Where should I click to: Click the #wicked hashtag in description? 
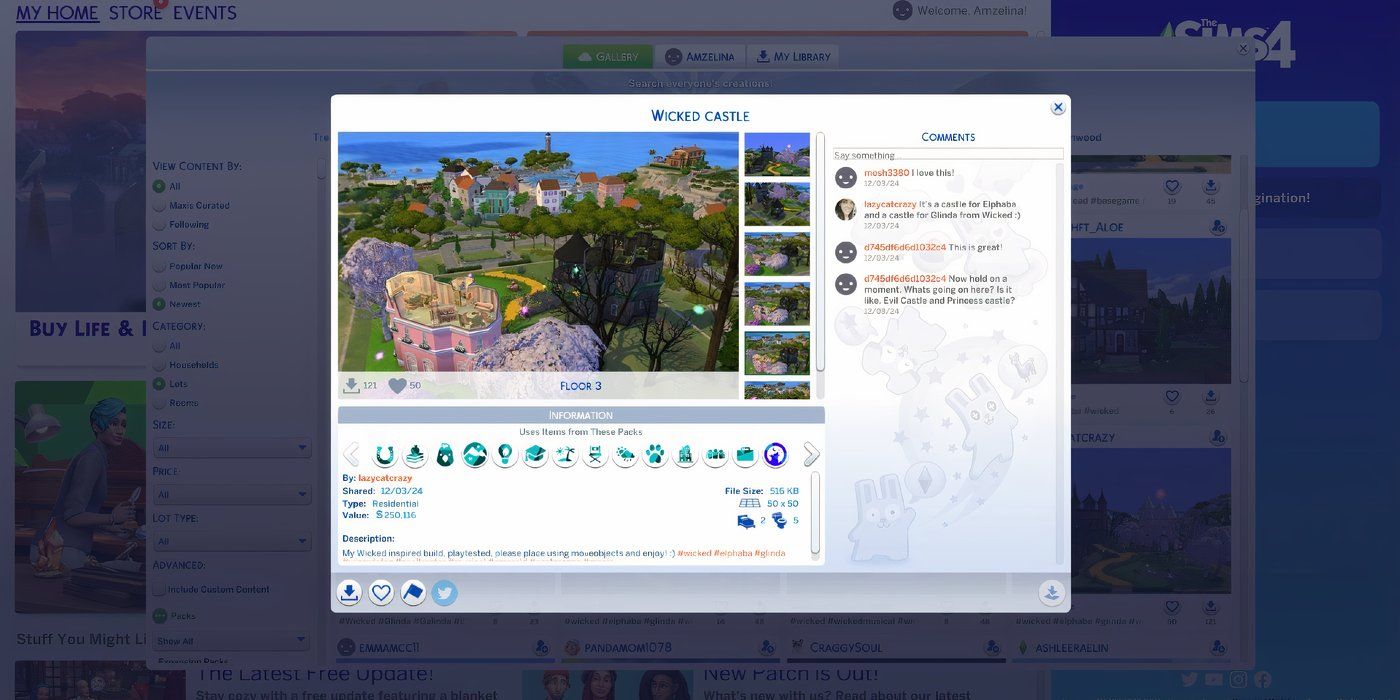pos(694,553)
